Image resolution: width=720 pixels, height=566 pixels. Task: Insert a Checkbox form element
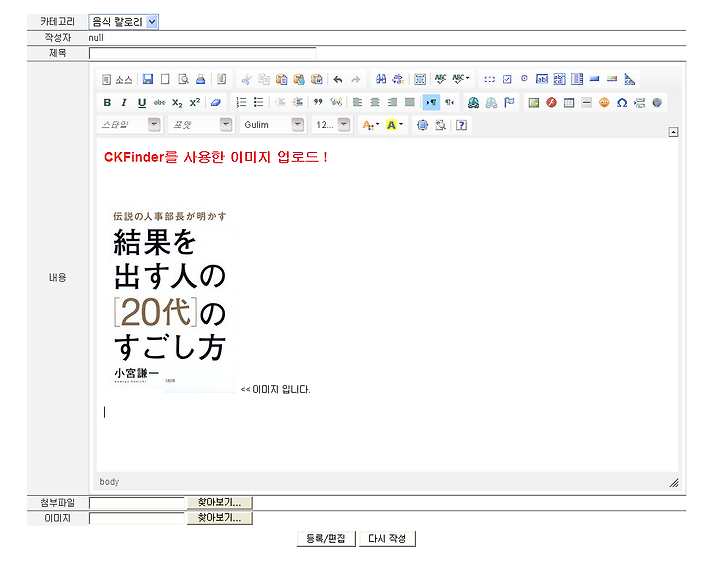[507, 79]
